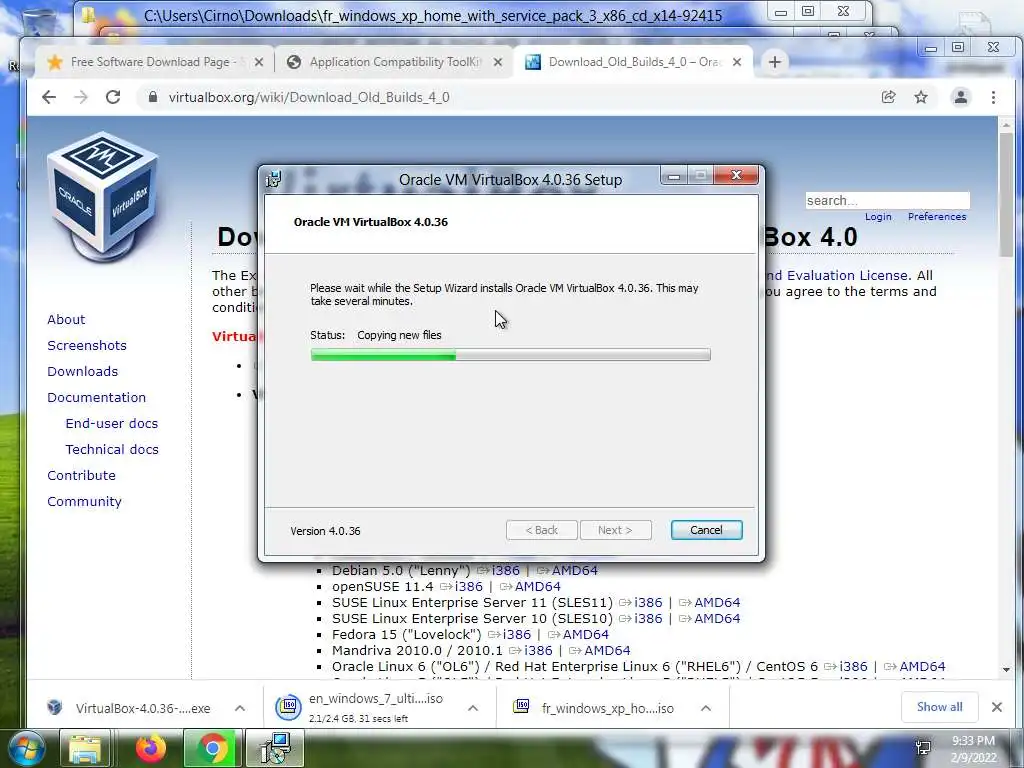Open the Downloads sidebar link
Screen dimensions: 1024x768
(x=82, y=372)
